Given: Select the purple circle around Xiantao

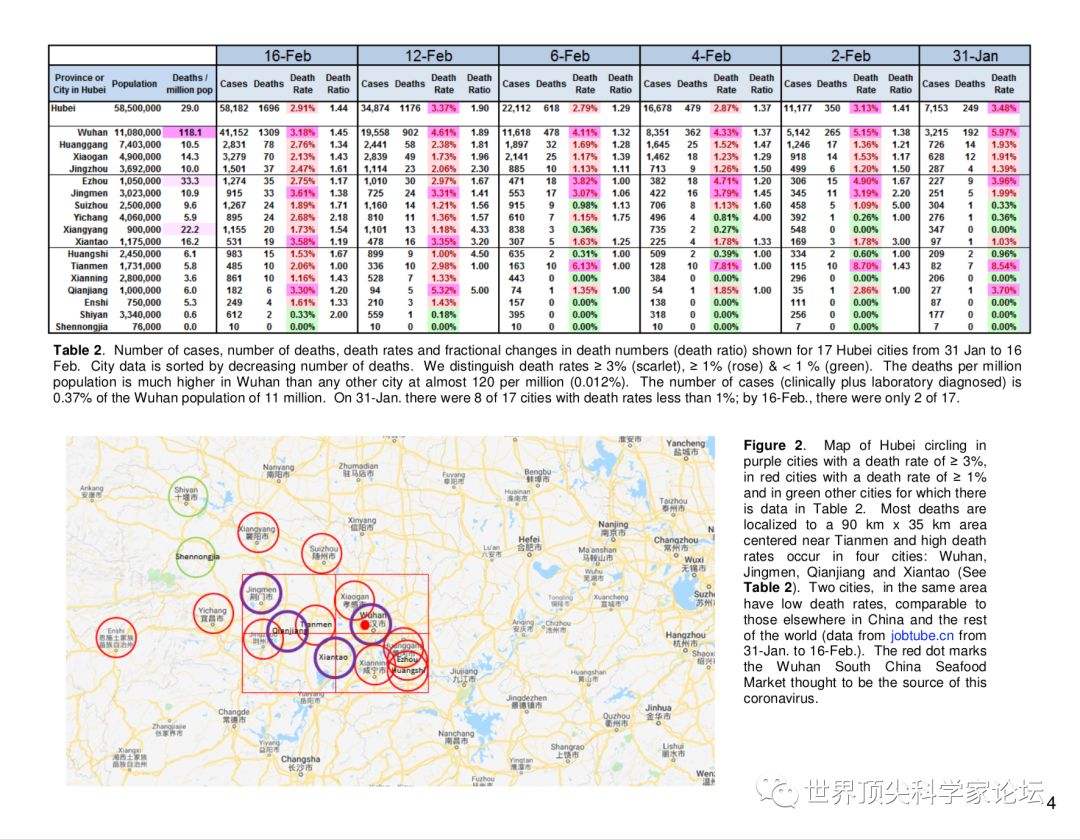Looking at the screenshot, I should pos(332,658).
